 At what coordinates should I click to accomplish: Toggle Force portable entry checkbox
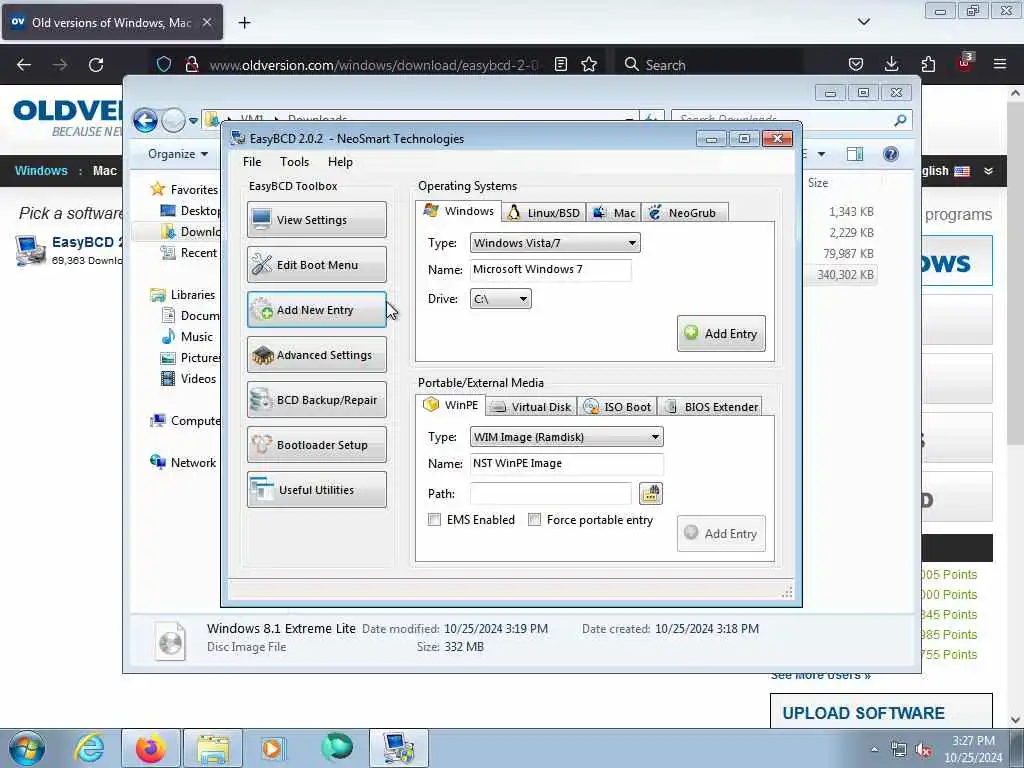pos(534,520)
